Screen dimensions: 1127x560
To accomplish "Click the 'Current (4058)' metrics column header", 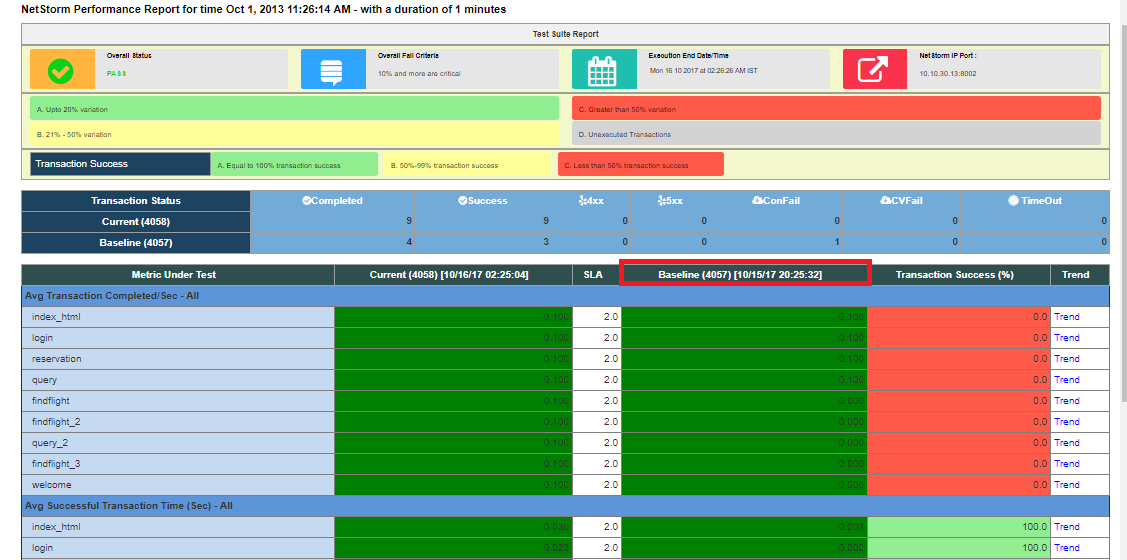I will click(x=454, y=275).
